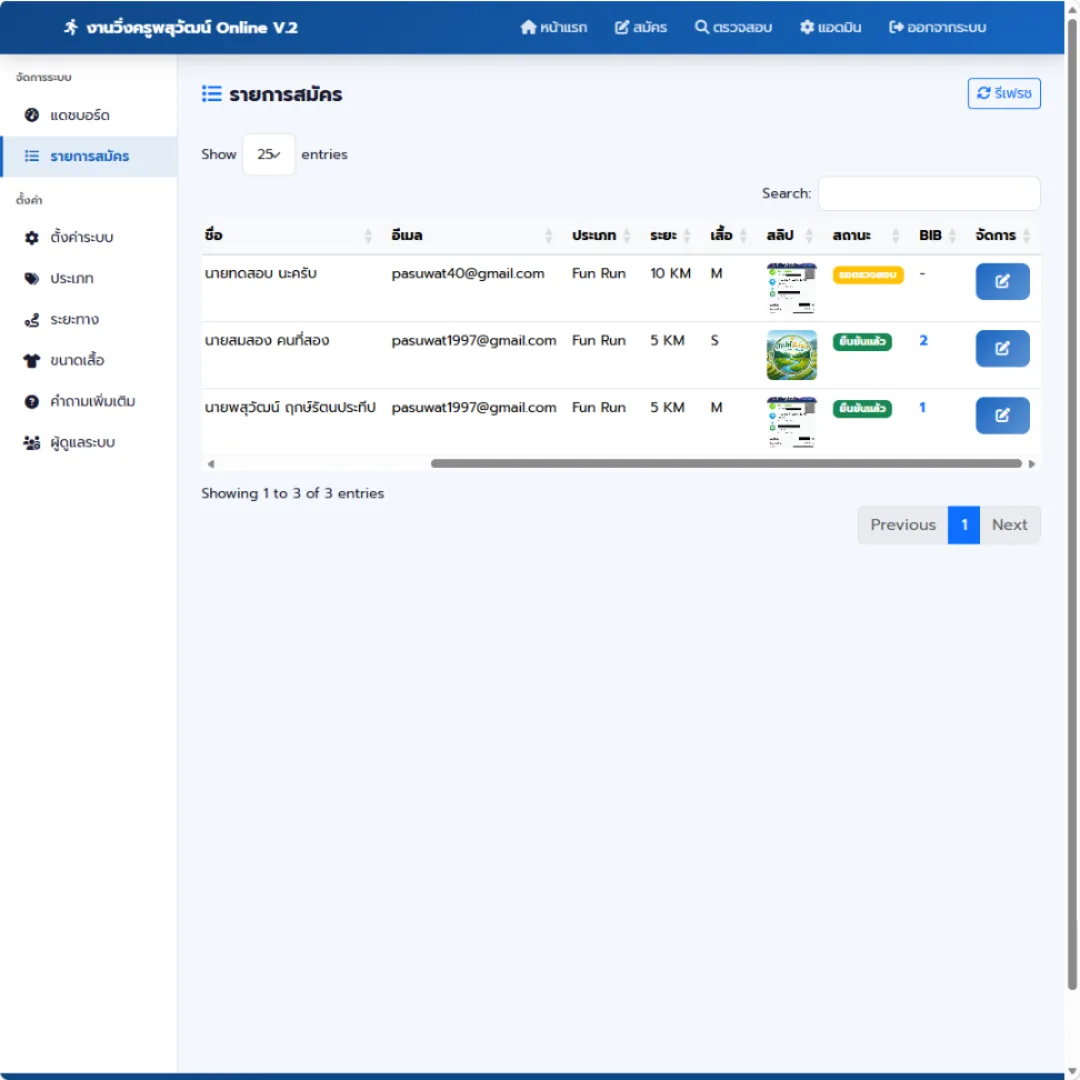Viewport: 1080px width, 1080px height.
Task: Sort table by สลิป slip column
Action: 789,236
